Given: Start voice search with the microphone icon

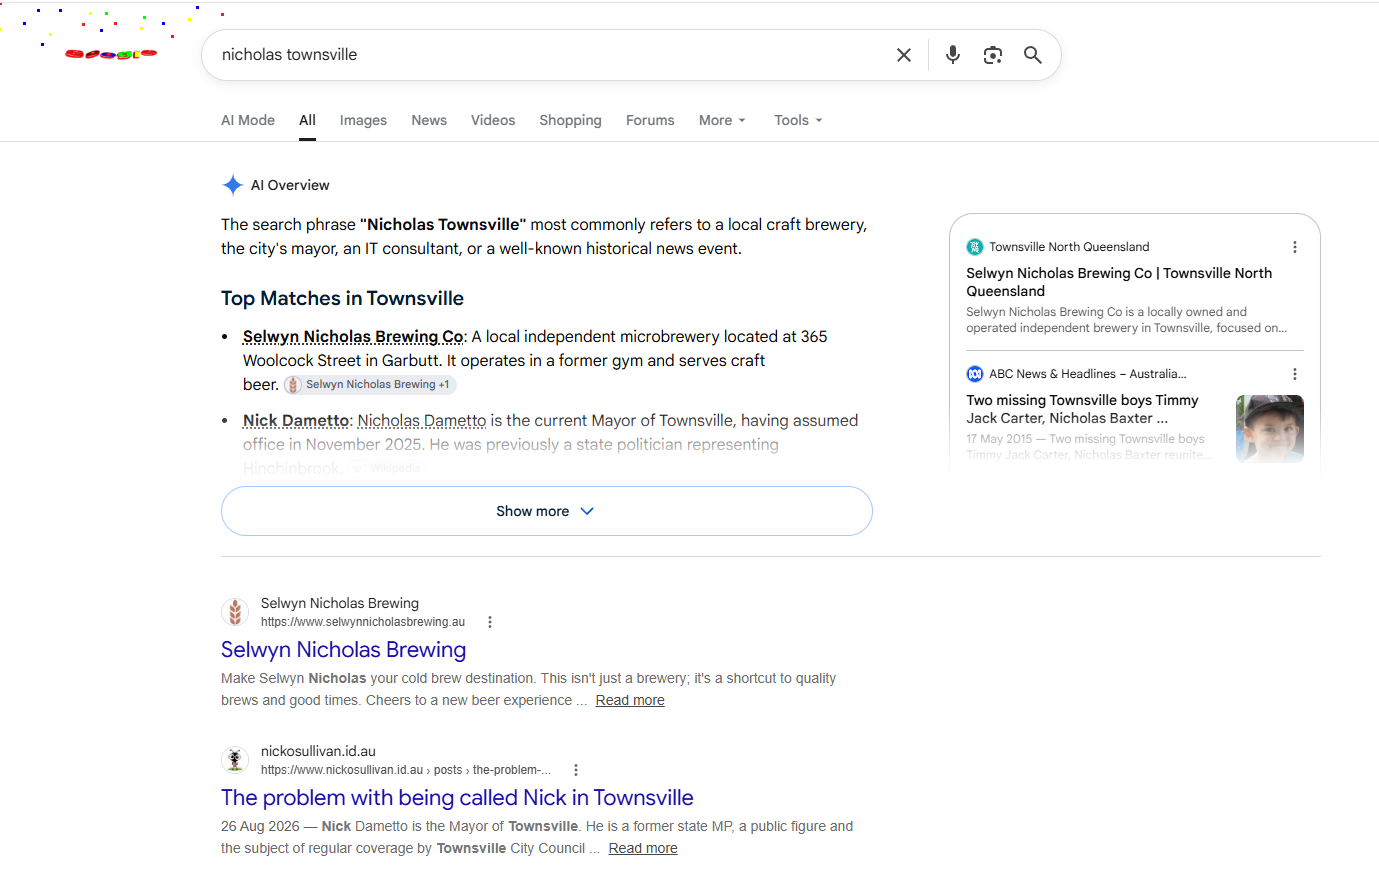Looking at the screenshot, I should (953, 55).
